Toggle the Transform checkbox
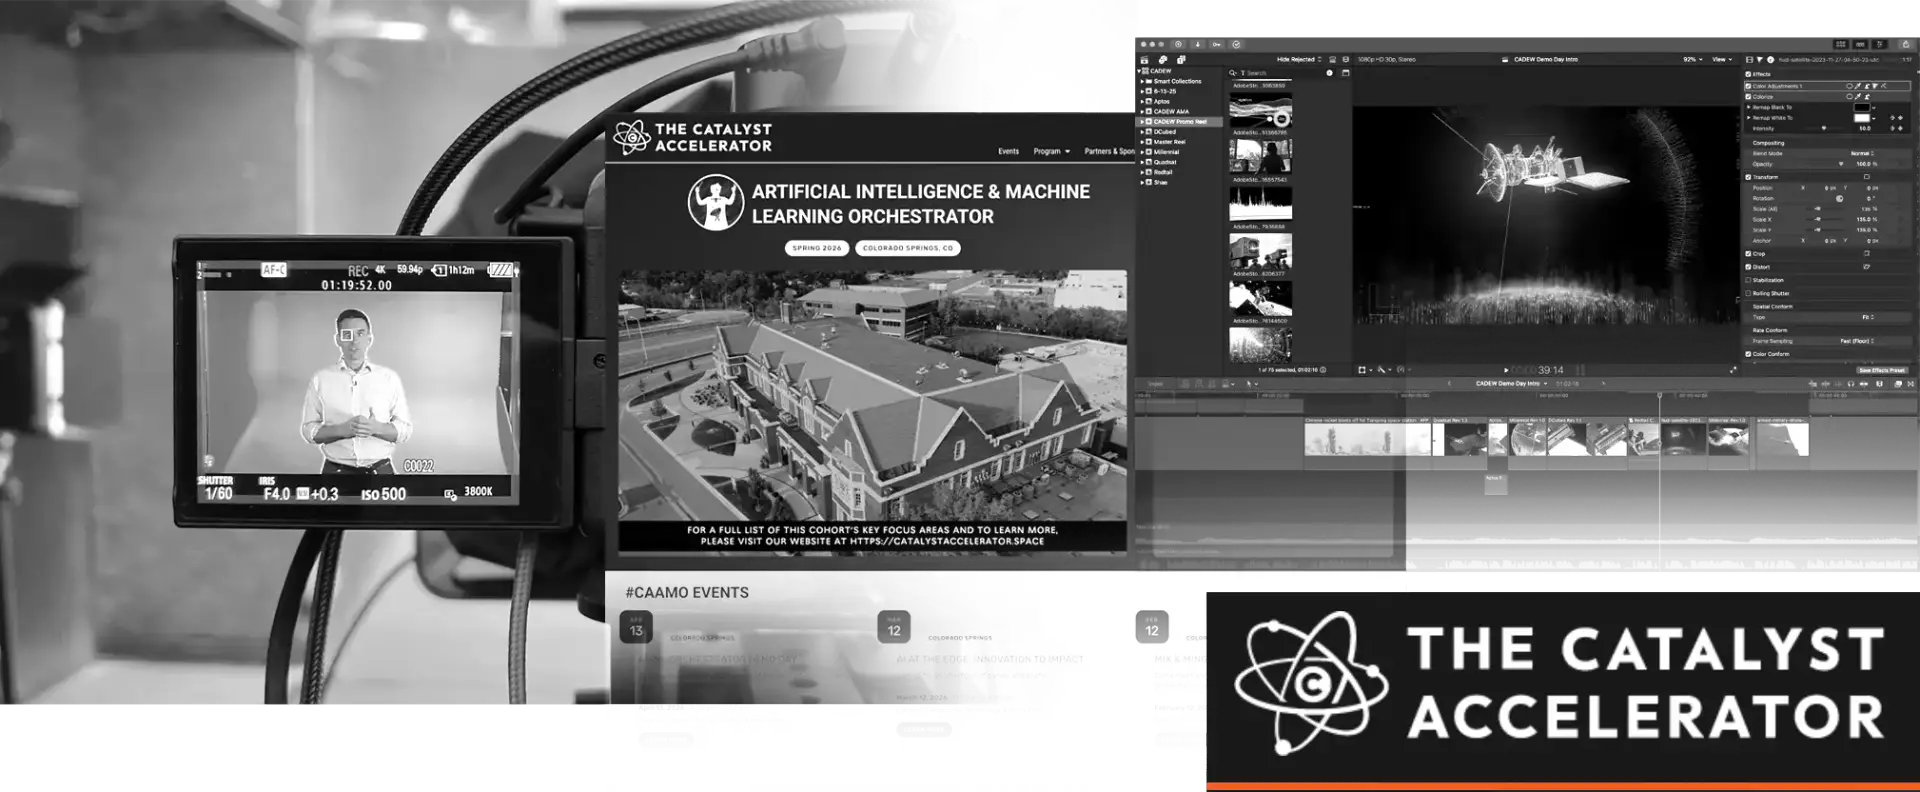Viewport: 1920px width, 792px height. [x=1748, y=177]
